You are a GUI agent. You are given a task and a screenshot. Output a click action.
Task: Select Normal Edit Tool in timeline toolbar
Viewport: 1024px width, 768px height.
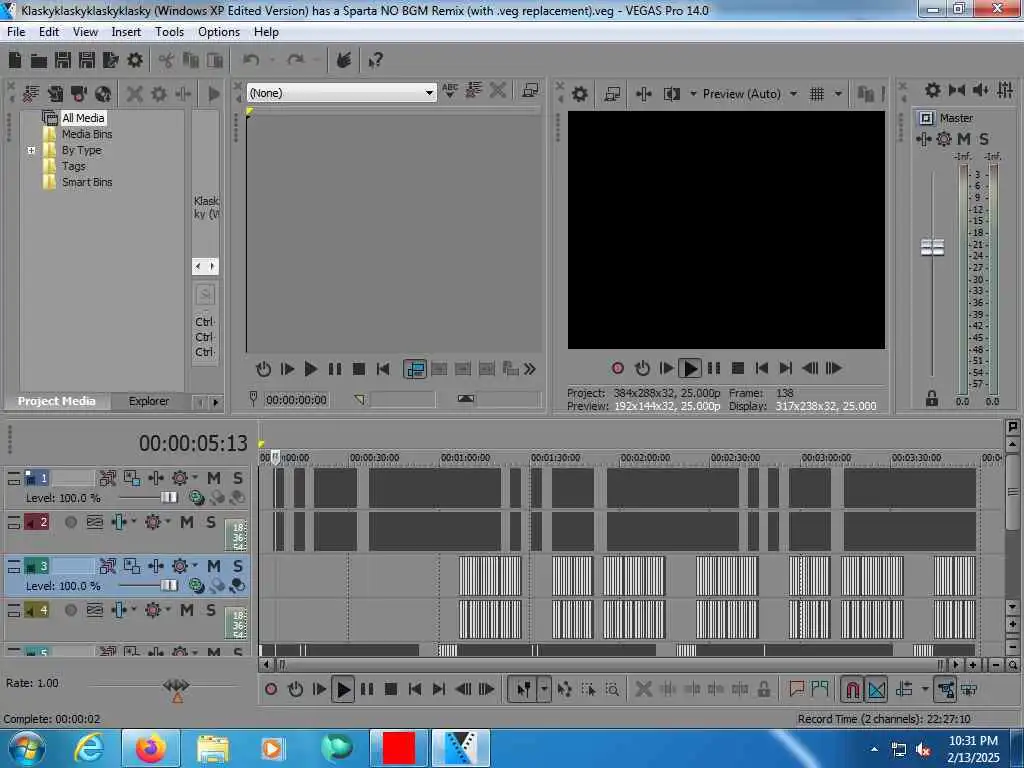point(524,689)
